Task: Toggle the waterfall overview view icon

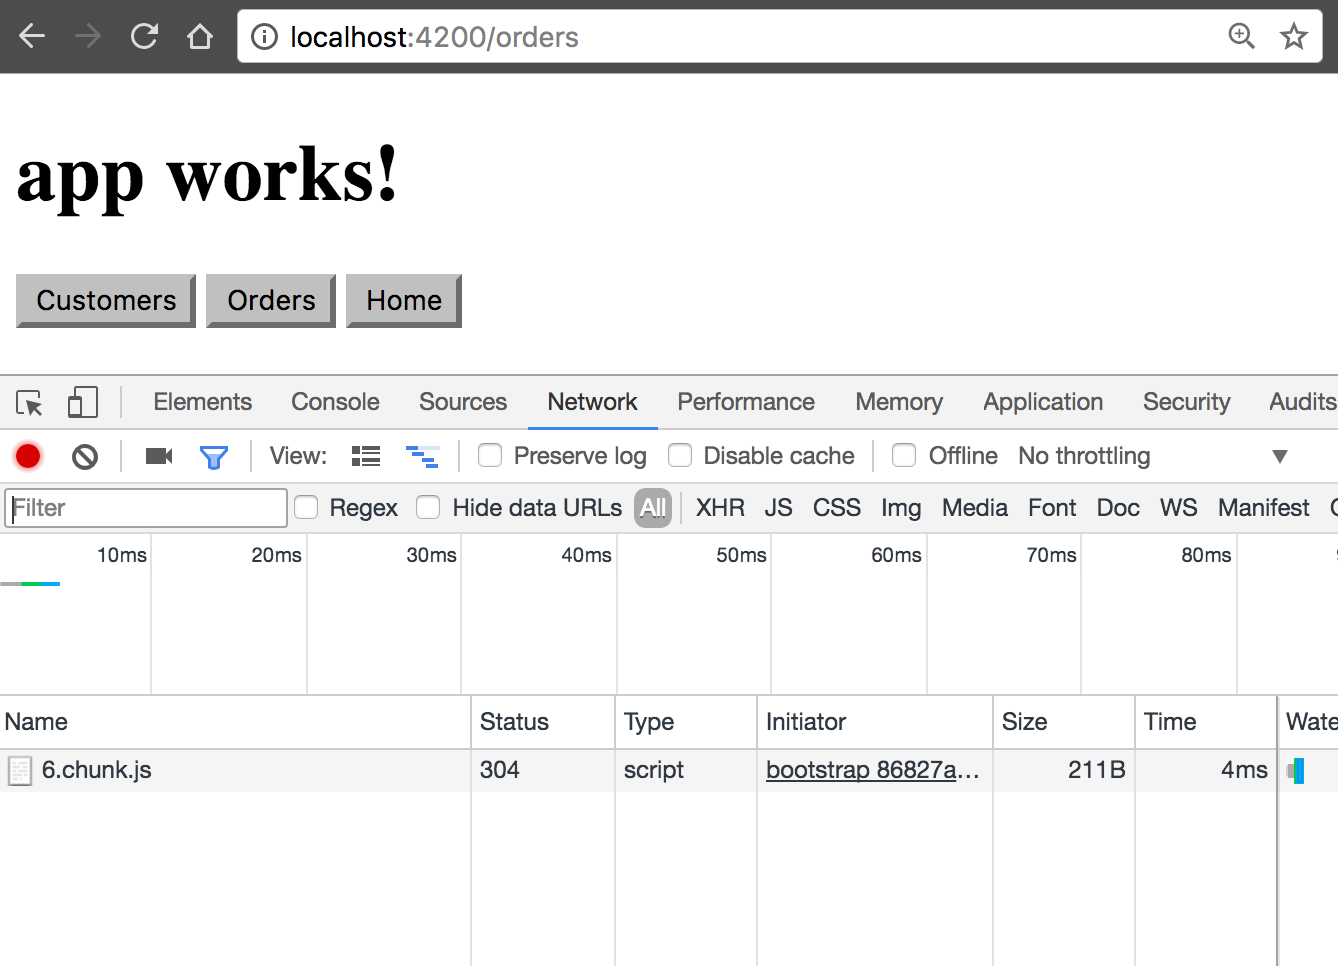Action: click(422, 457)
